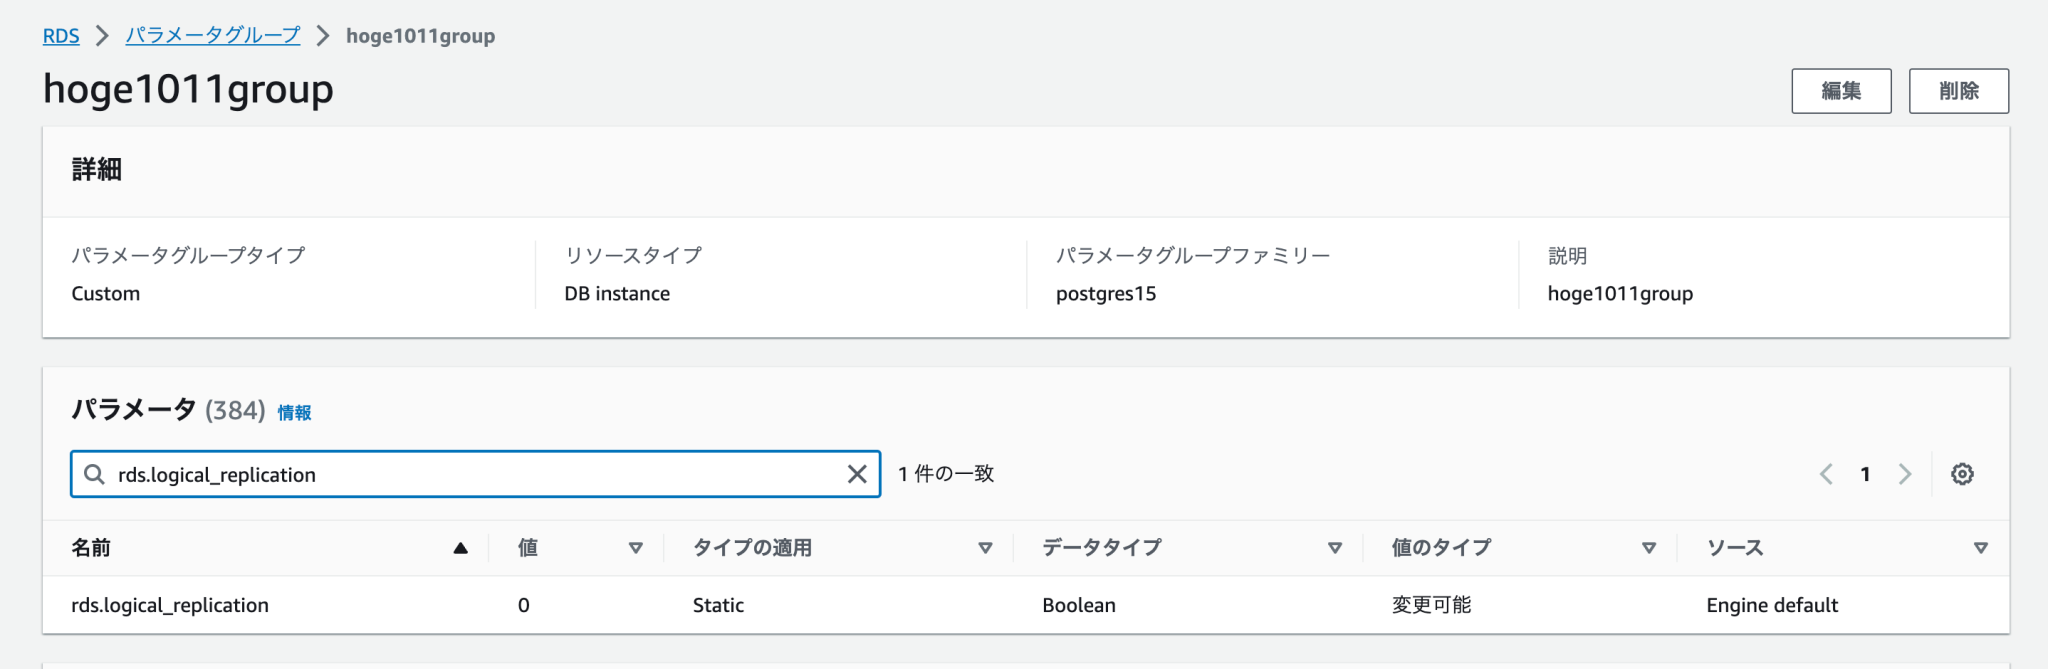
Task: Click the Static apply type cell
Action: (x=718, y=605)
